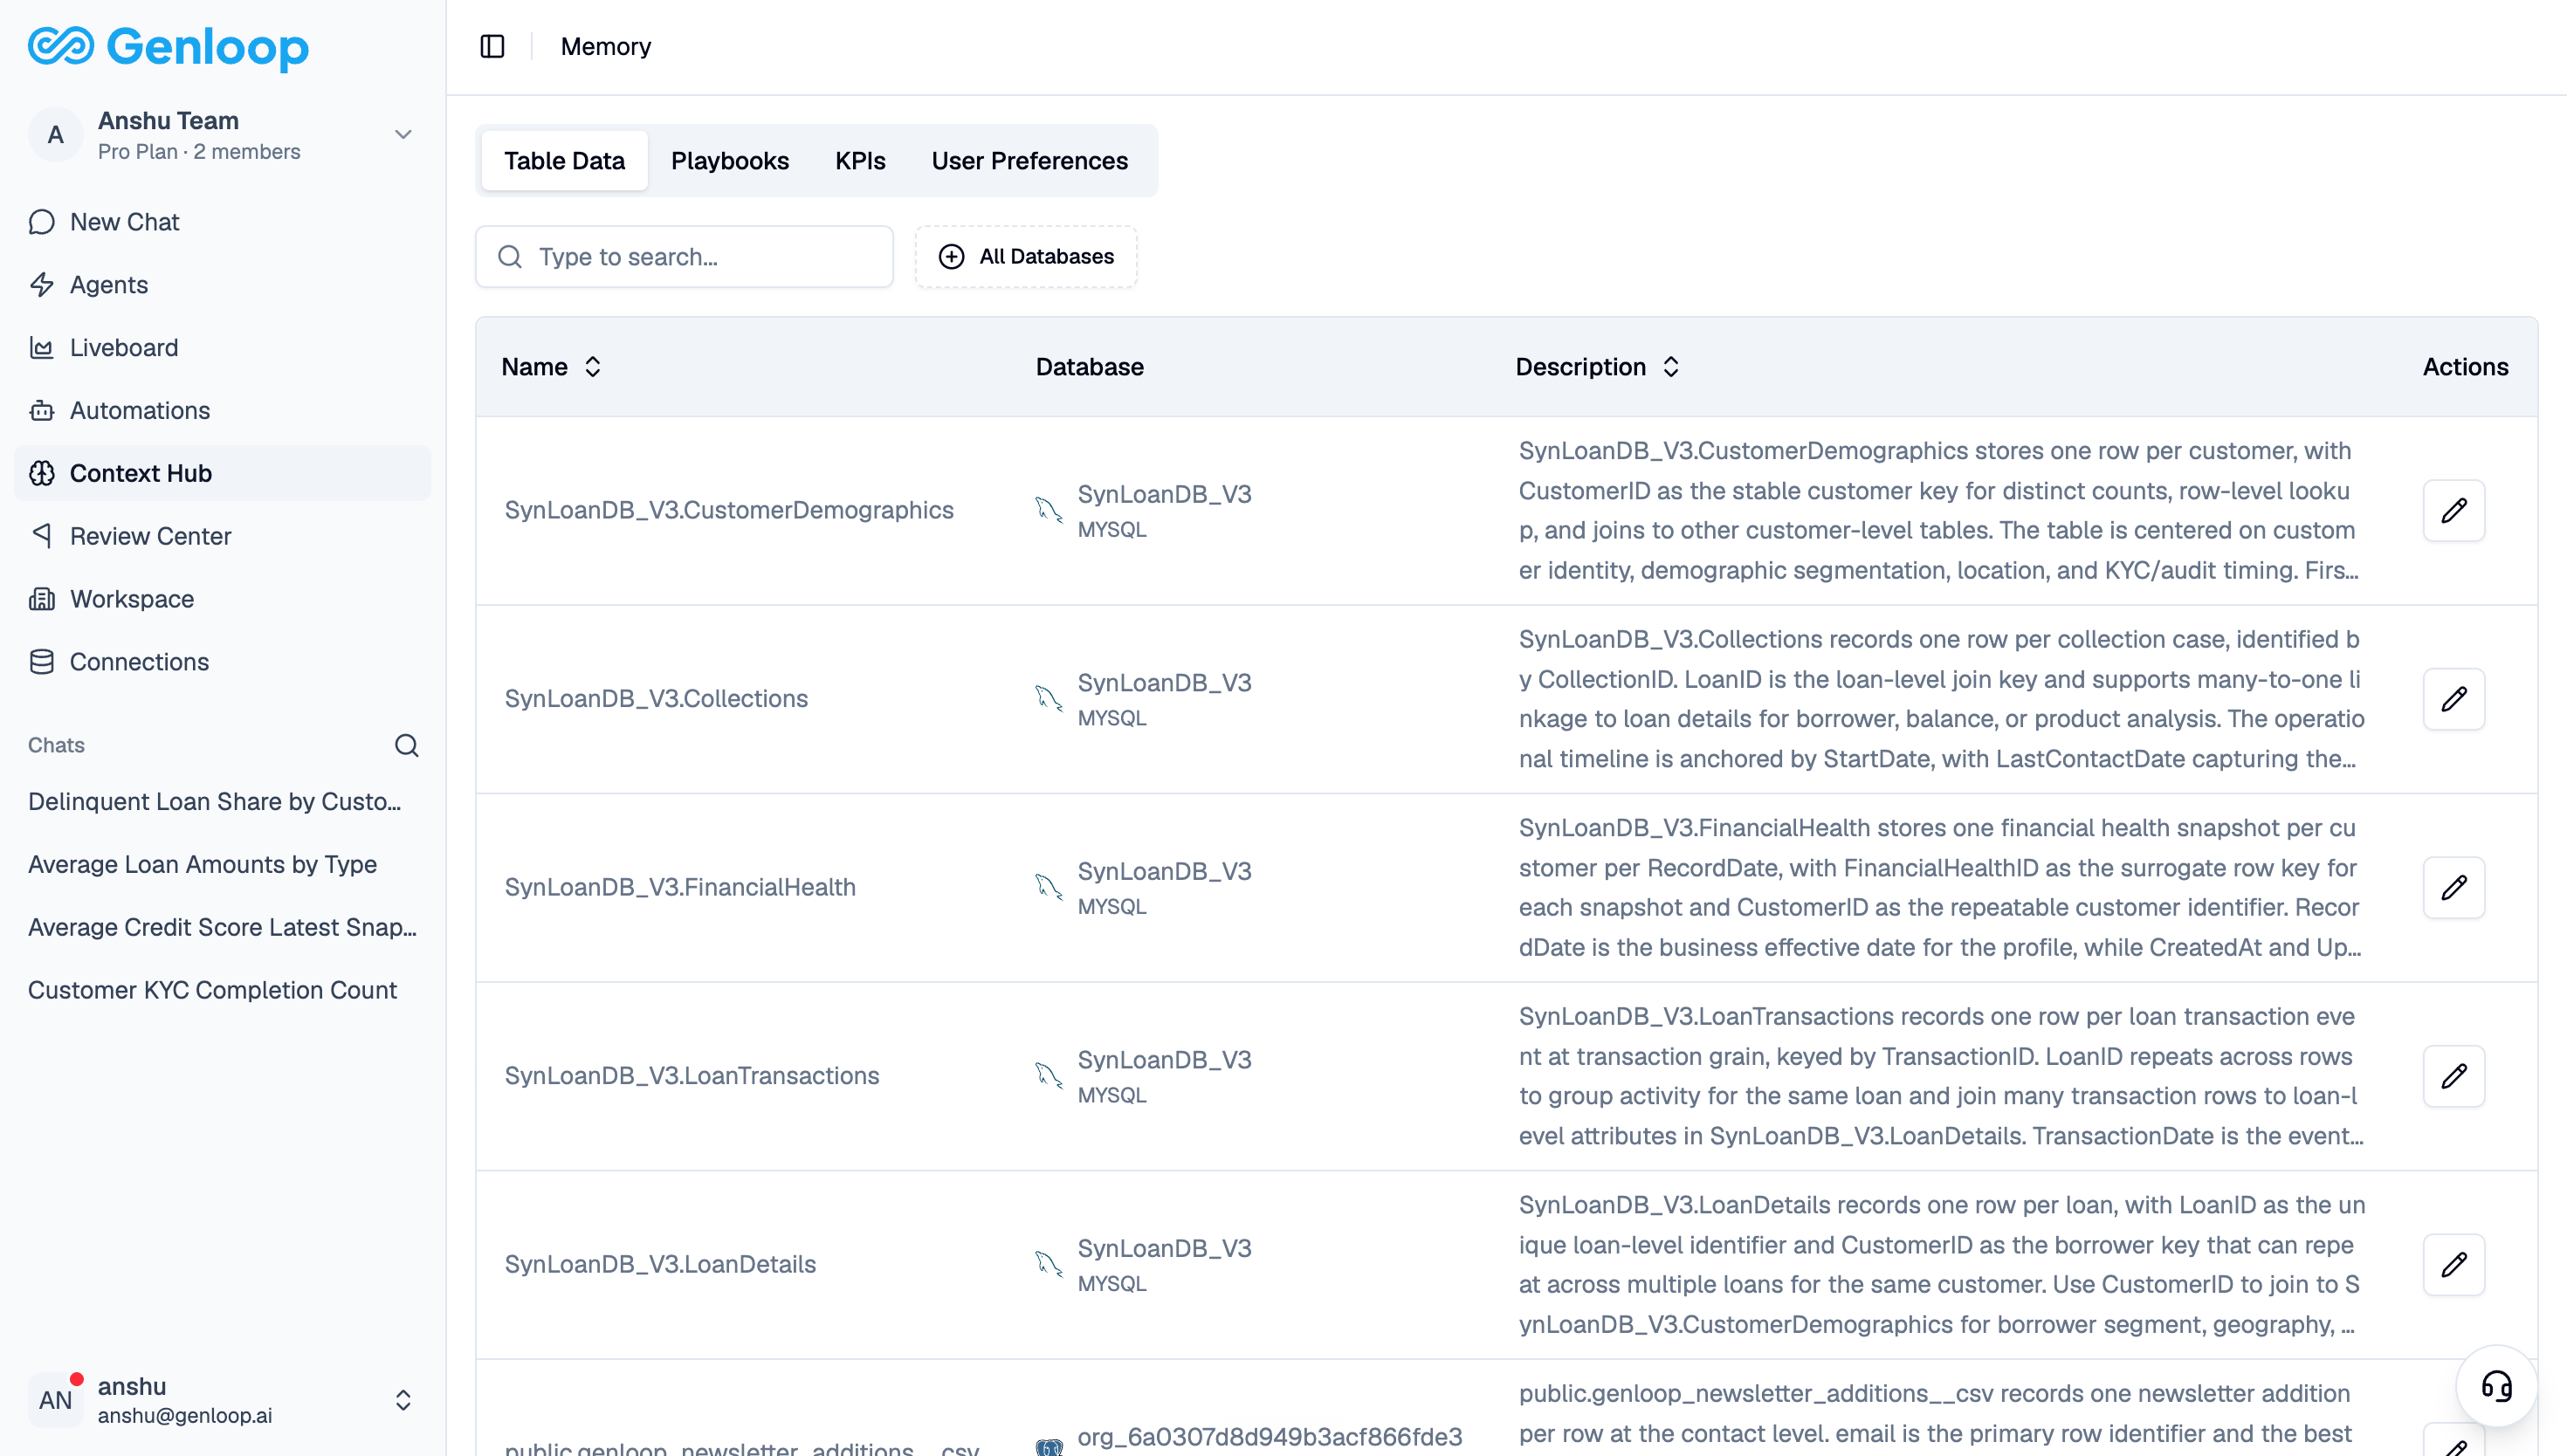Viewport: 2567px width, 1456px height.
Task: Click the AN user avatar
Action: coord(55,1400)
